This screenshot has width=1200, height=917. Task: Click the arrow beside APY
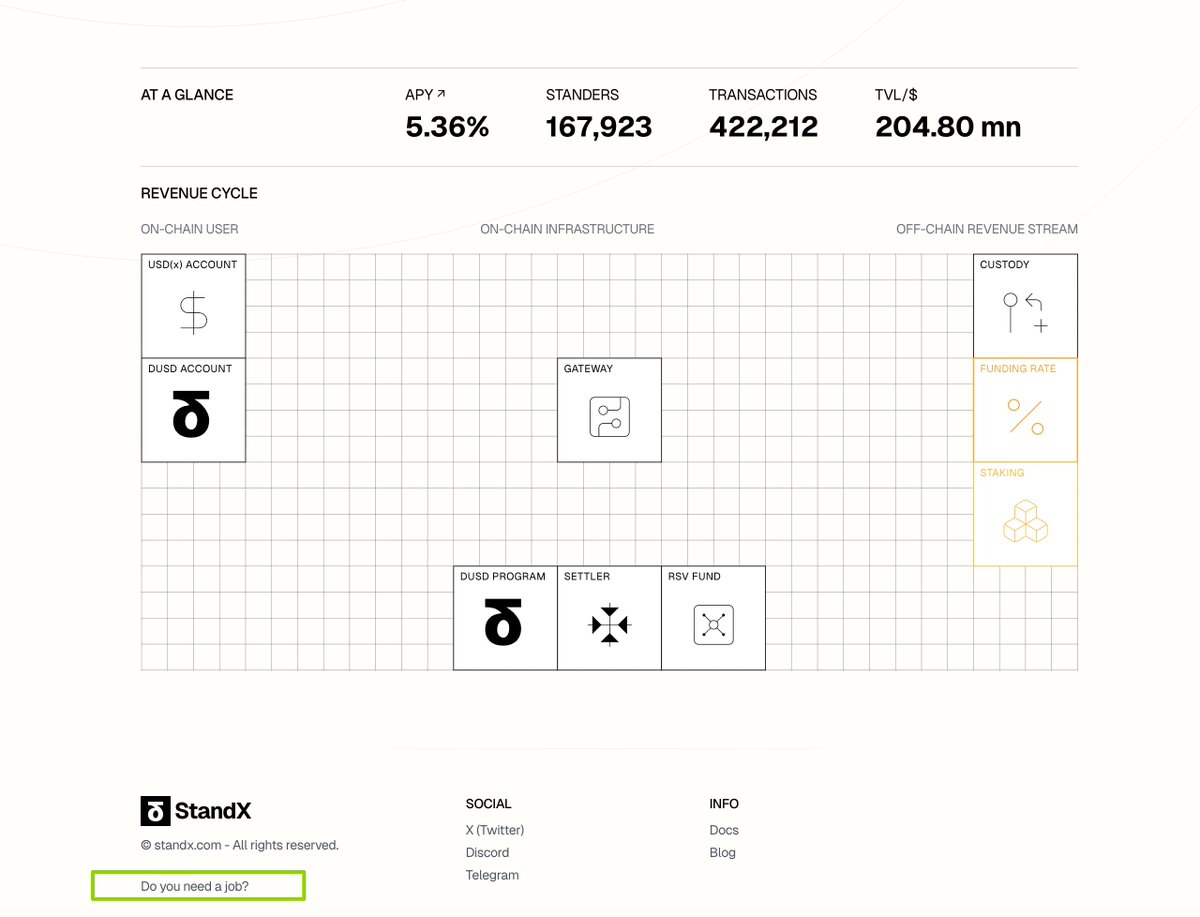(x=441, y=94)
